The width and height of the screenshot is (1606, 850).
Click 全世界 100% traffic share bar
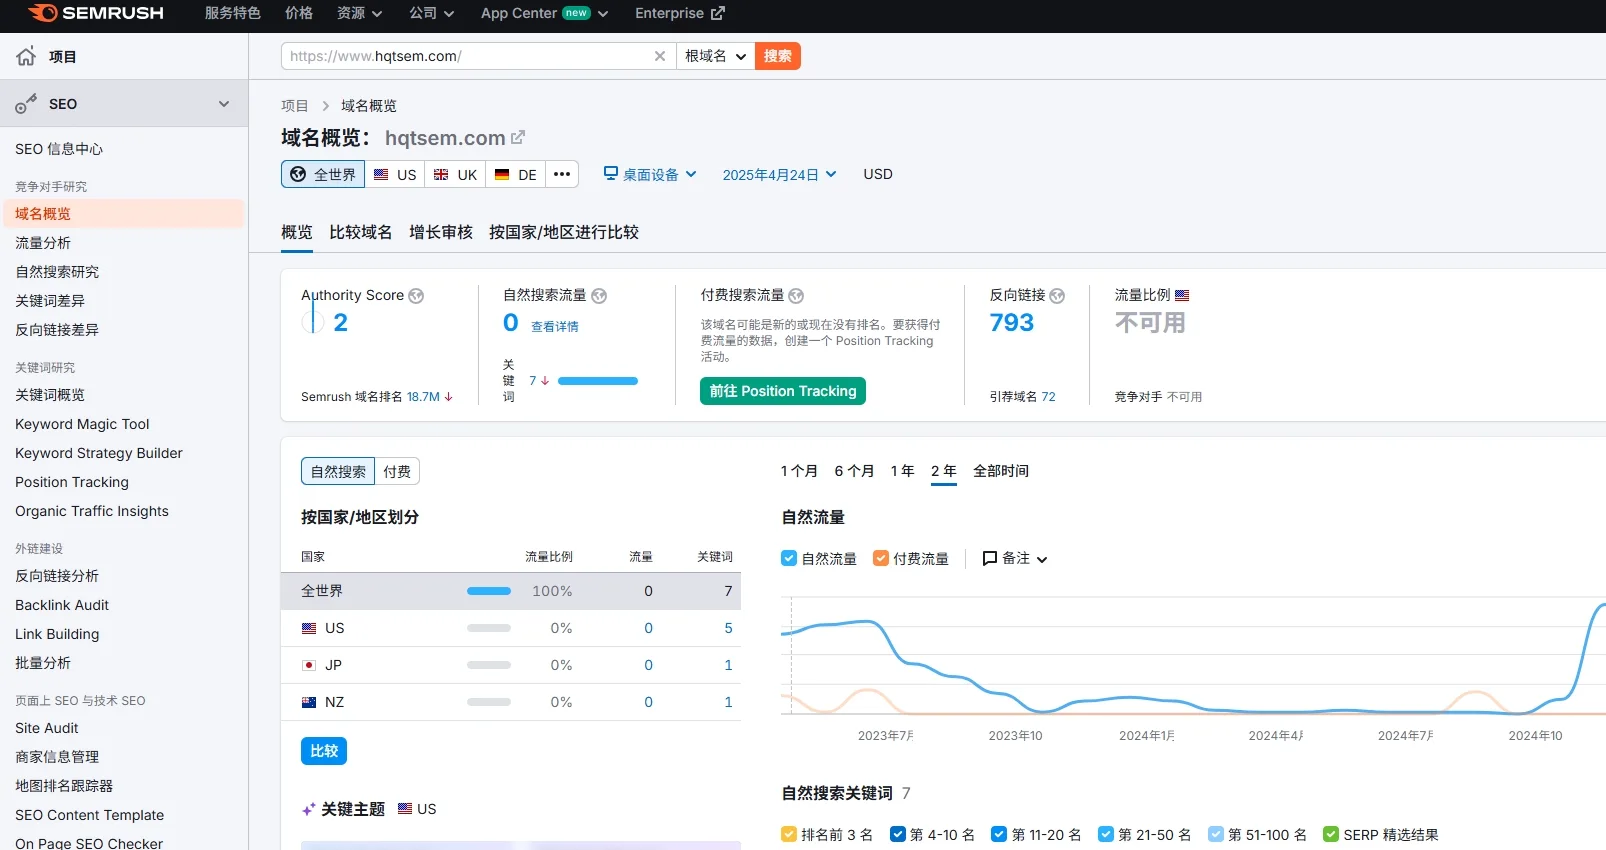pyautogui.click(x=489, y=591)
